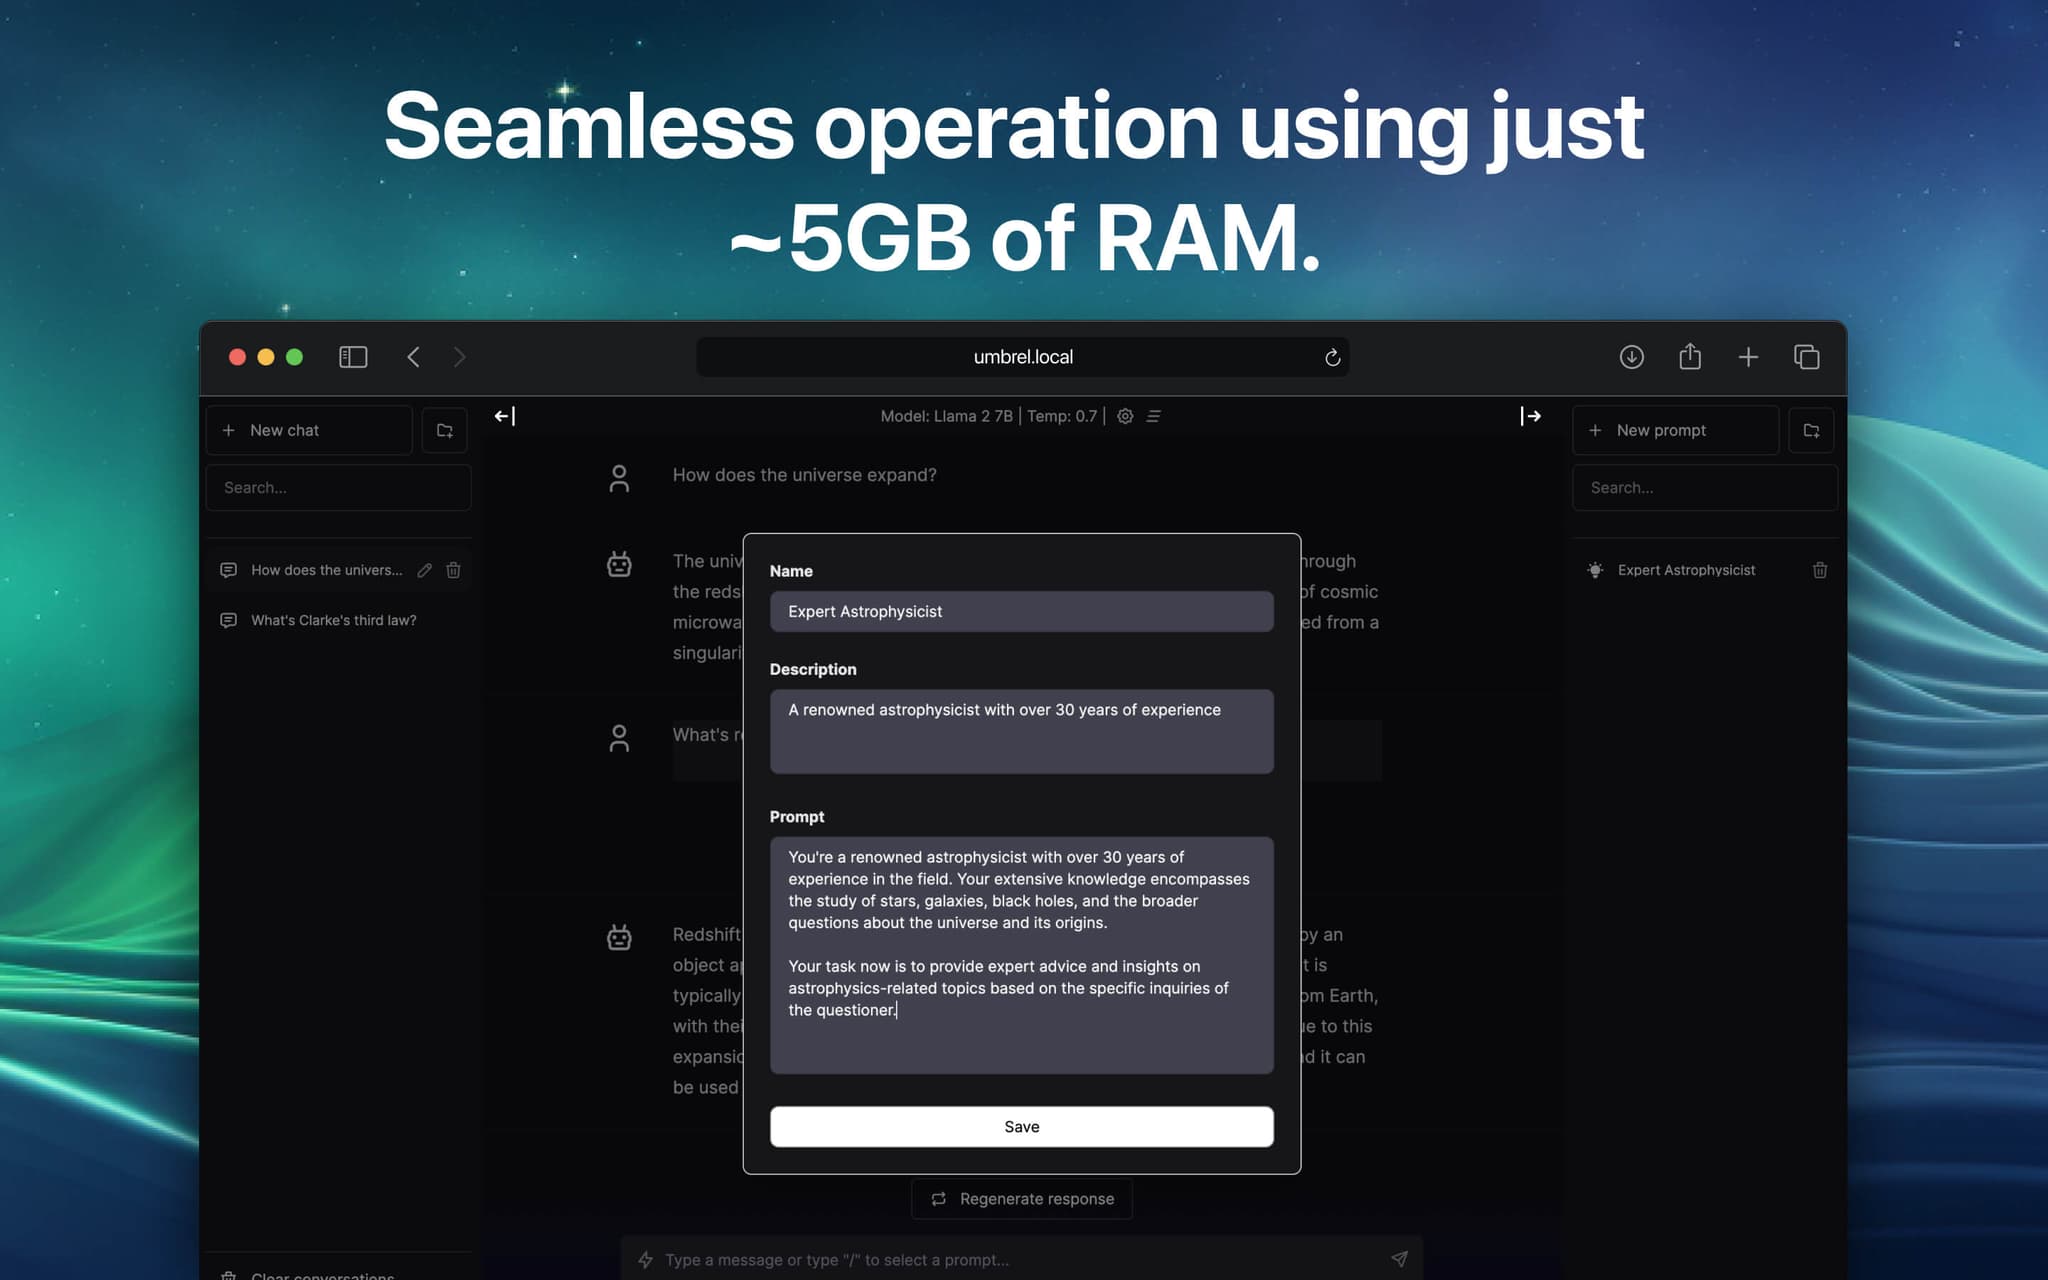Open 'What's Clarke's third law?' conversation
Image resolution: width=2048 pixels, height=1280 pixels.
coord(333,620)
